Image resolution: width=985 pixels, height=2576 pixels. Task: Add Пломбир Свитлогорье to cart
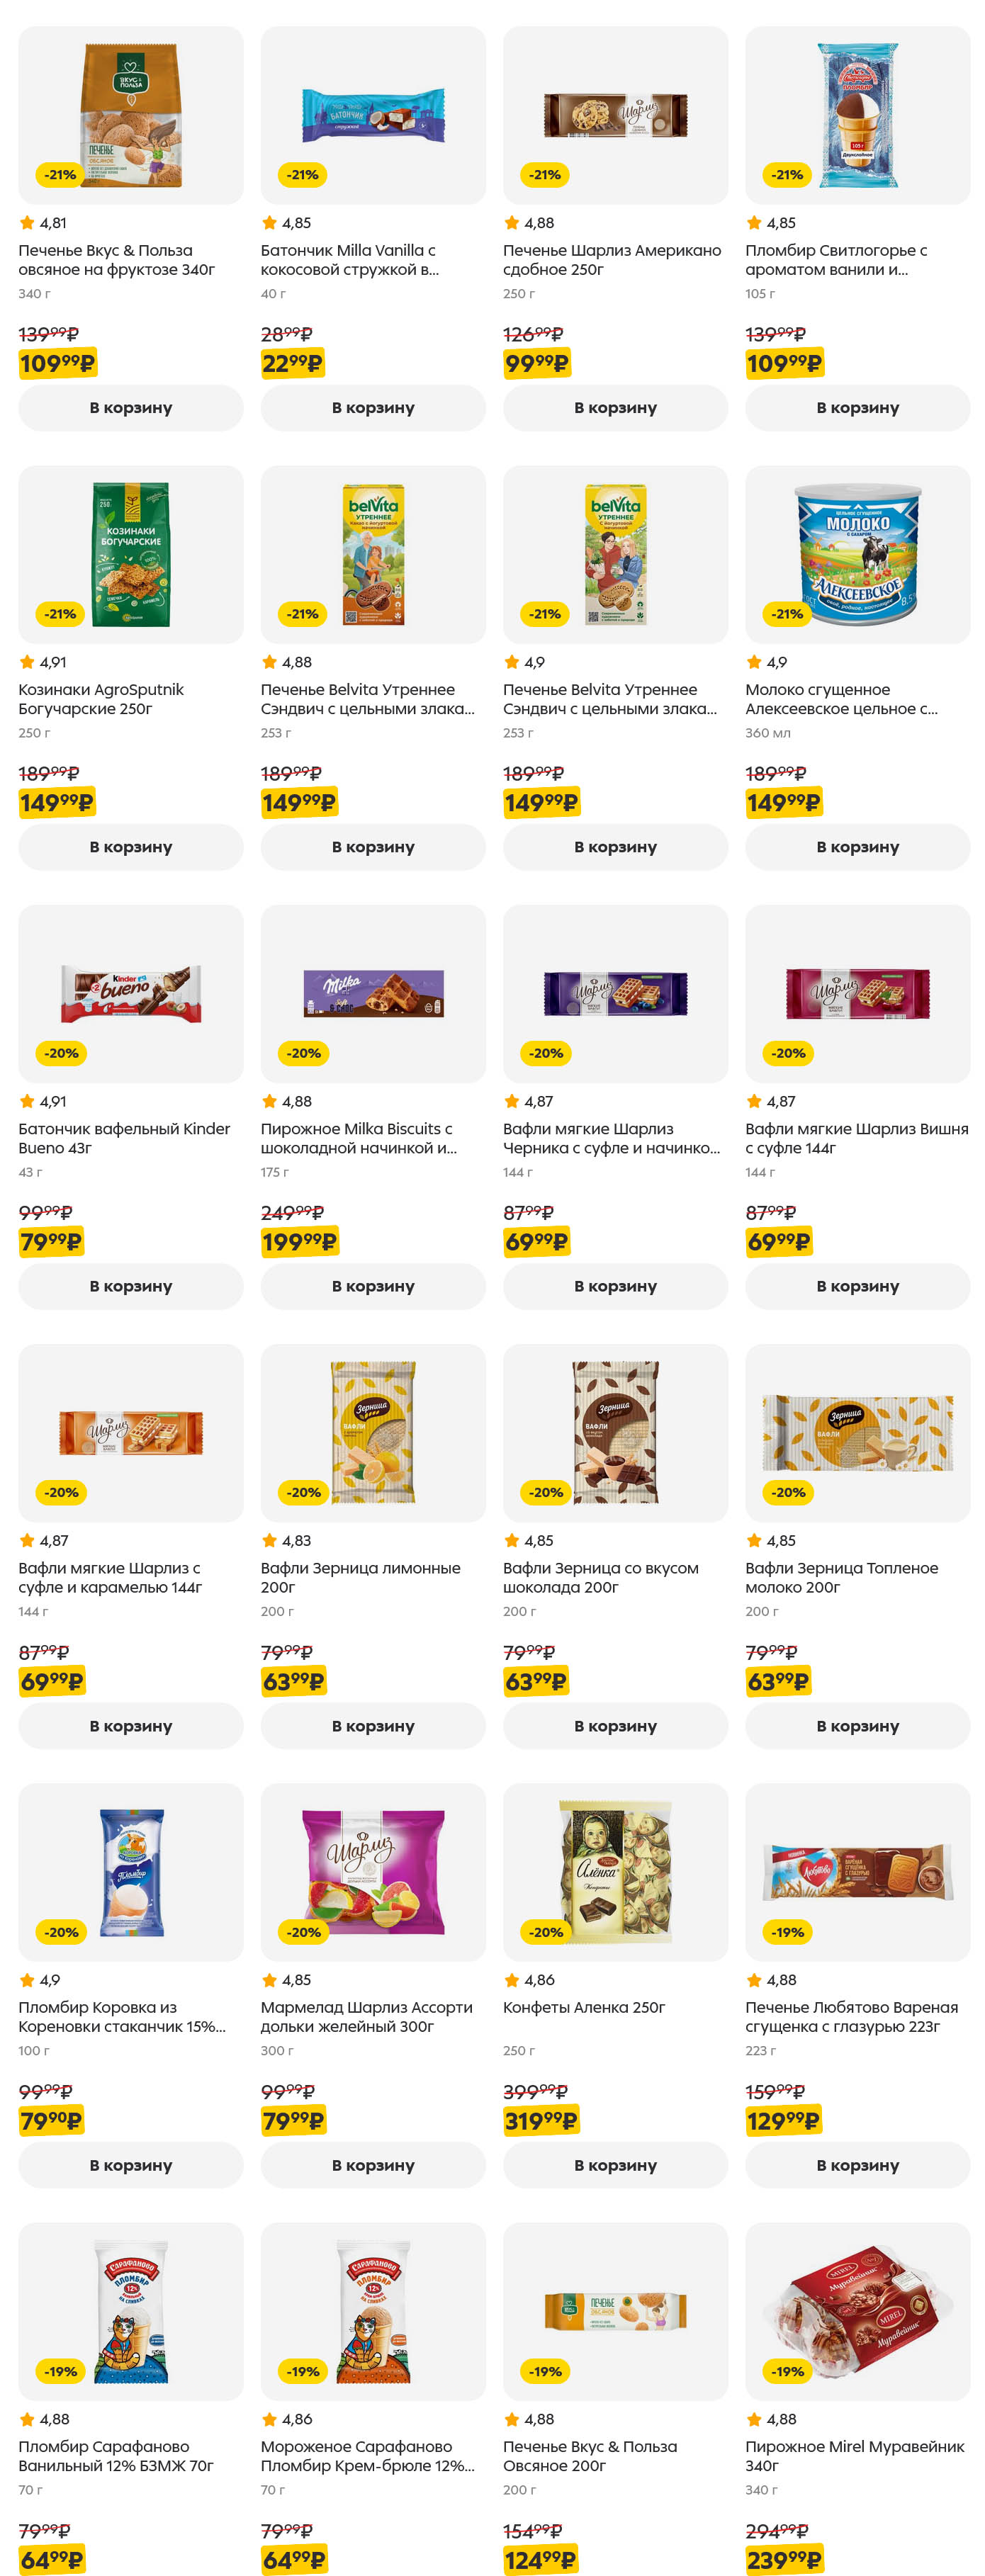tap(857, 408)
